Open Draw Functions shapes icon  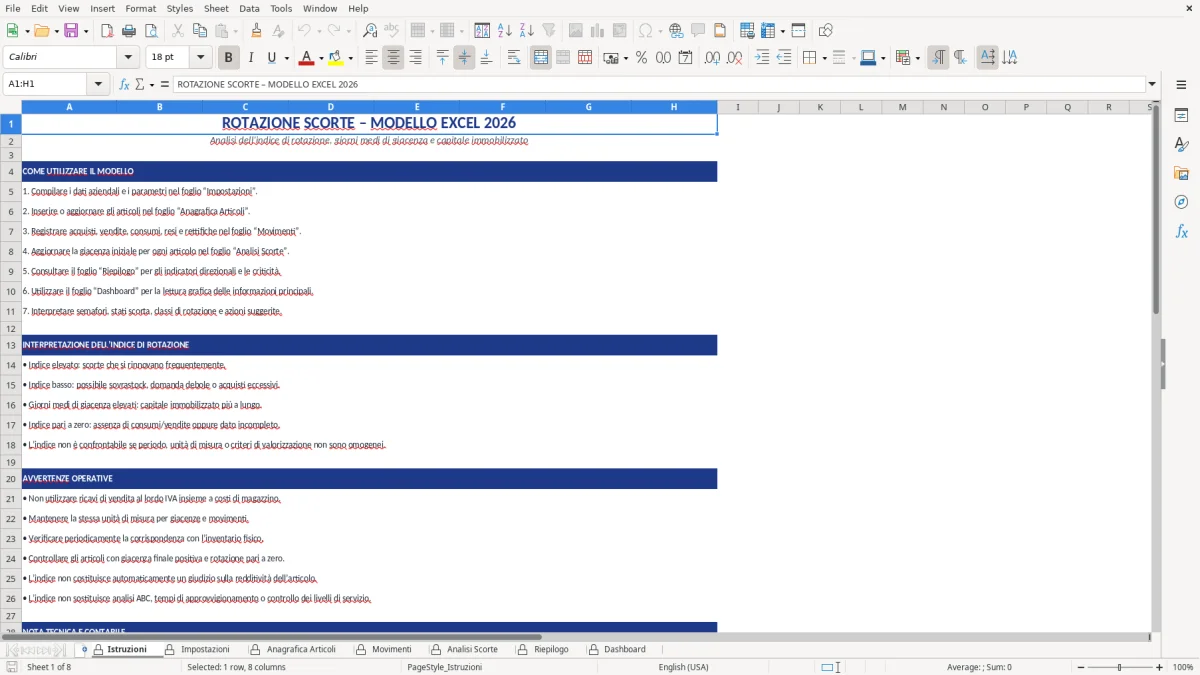[825, 31]
